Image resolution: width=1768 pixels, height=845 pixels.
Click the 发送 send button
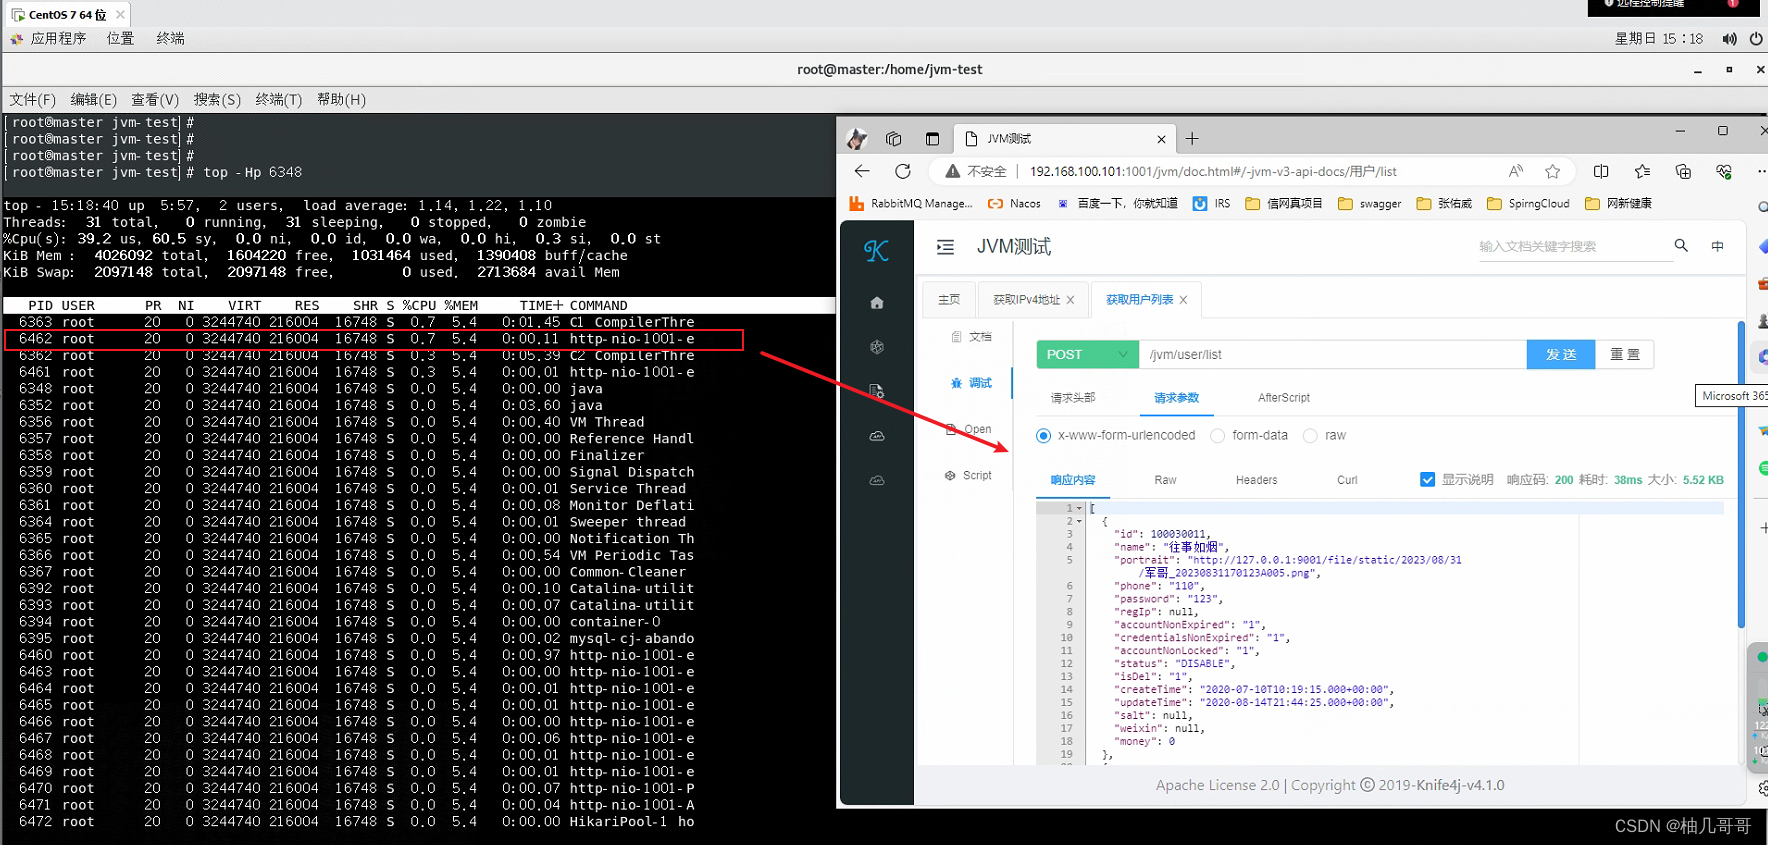click(x=1561, y=354)
